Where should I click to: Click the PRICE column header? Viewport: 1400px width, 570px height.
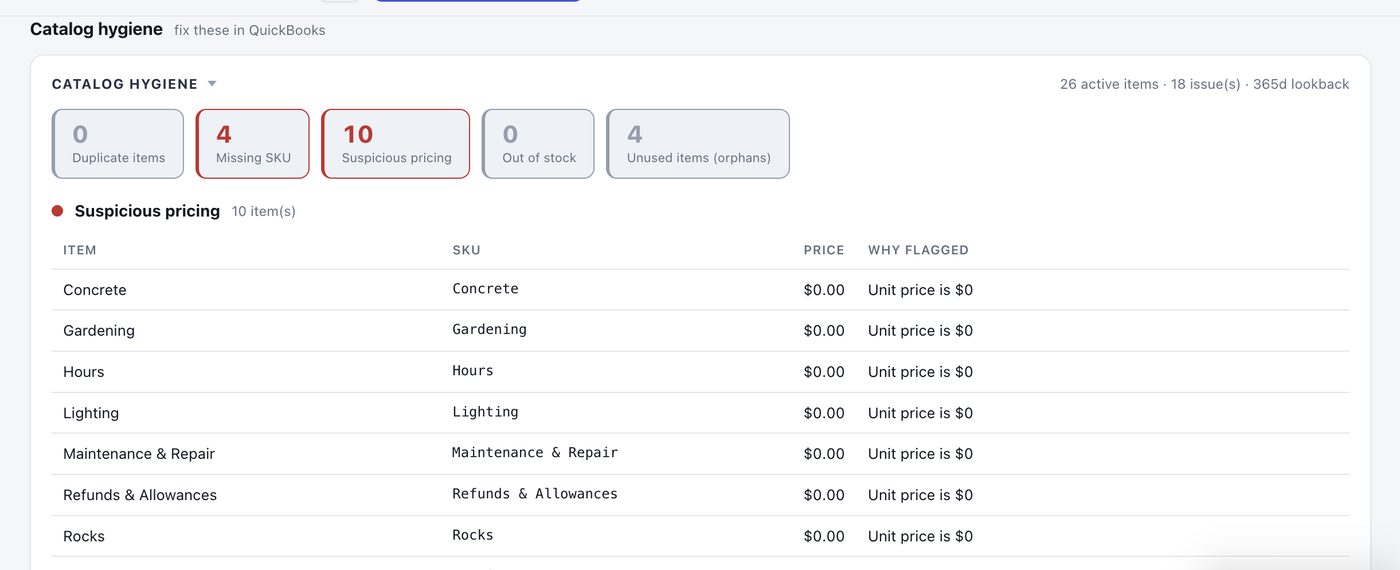(x=824, y=250)
